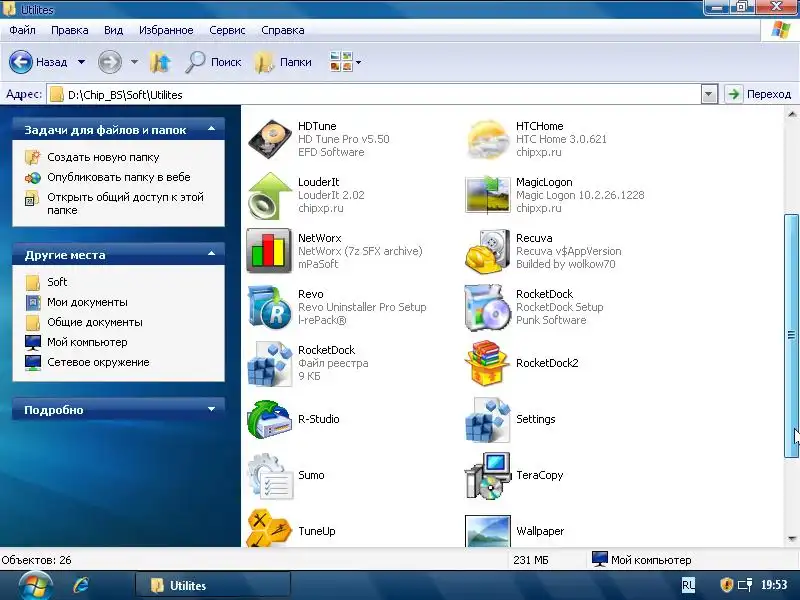Viewport: 800px width, 600px height.
Task: Select the Recuva helmet icon
Action: coord(487,251)
